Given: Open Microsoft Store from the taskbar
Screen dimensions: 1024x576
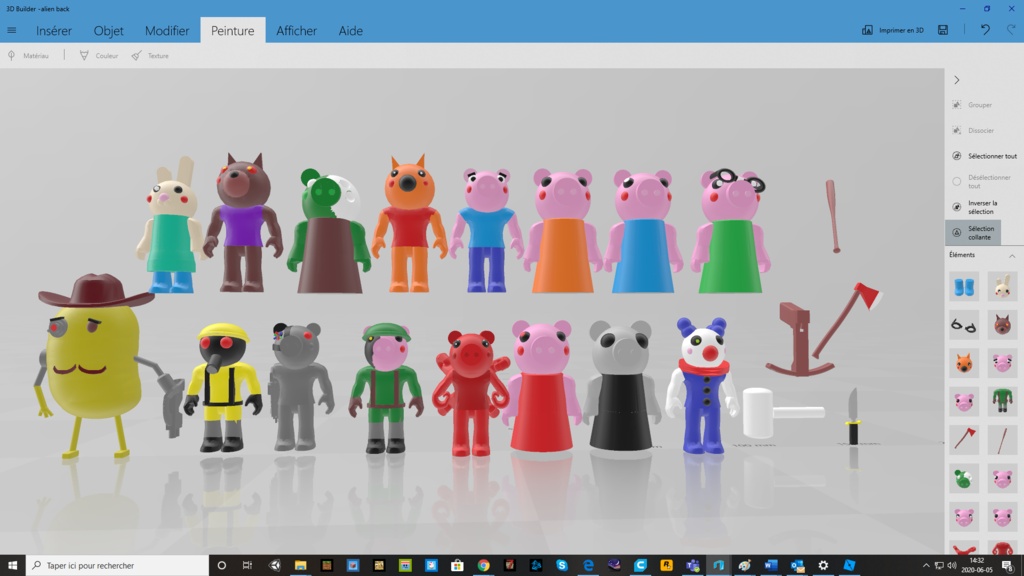Looking at the screenshot, I should pos(457,565).
